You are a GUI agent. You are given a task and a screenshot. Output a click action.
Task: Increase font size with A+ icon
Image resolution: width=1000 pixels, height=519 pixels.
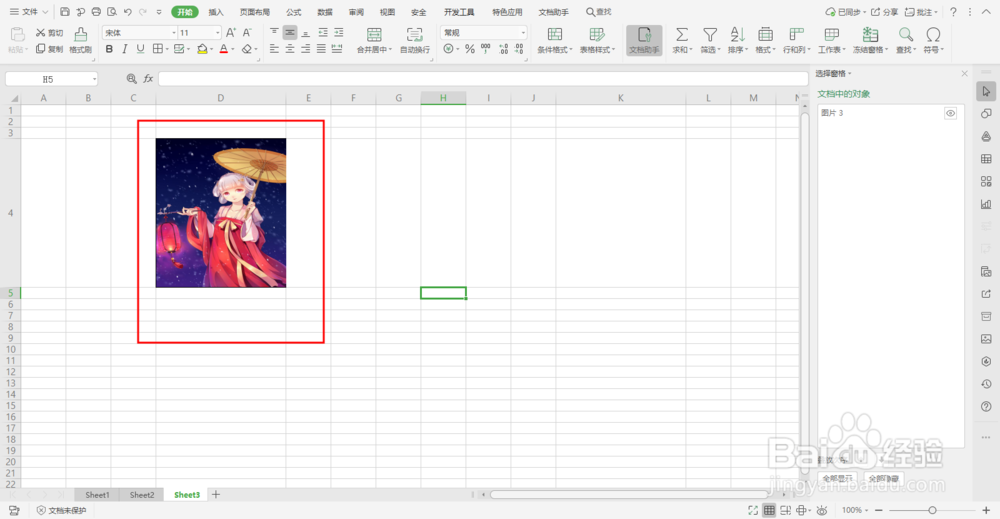click(x=231, y=33)
